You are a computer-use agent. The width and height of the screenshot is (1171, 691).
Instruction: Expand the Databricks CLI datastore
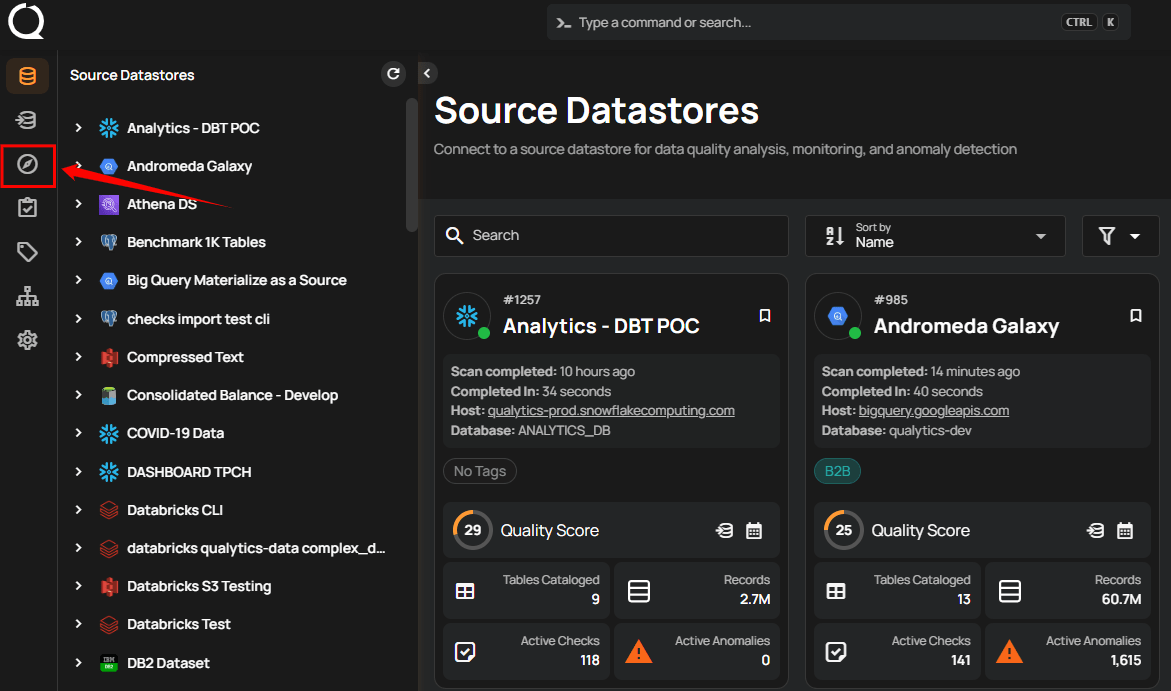(79, 510)
